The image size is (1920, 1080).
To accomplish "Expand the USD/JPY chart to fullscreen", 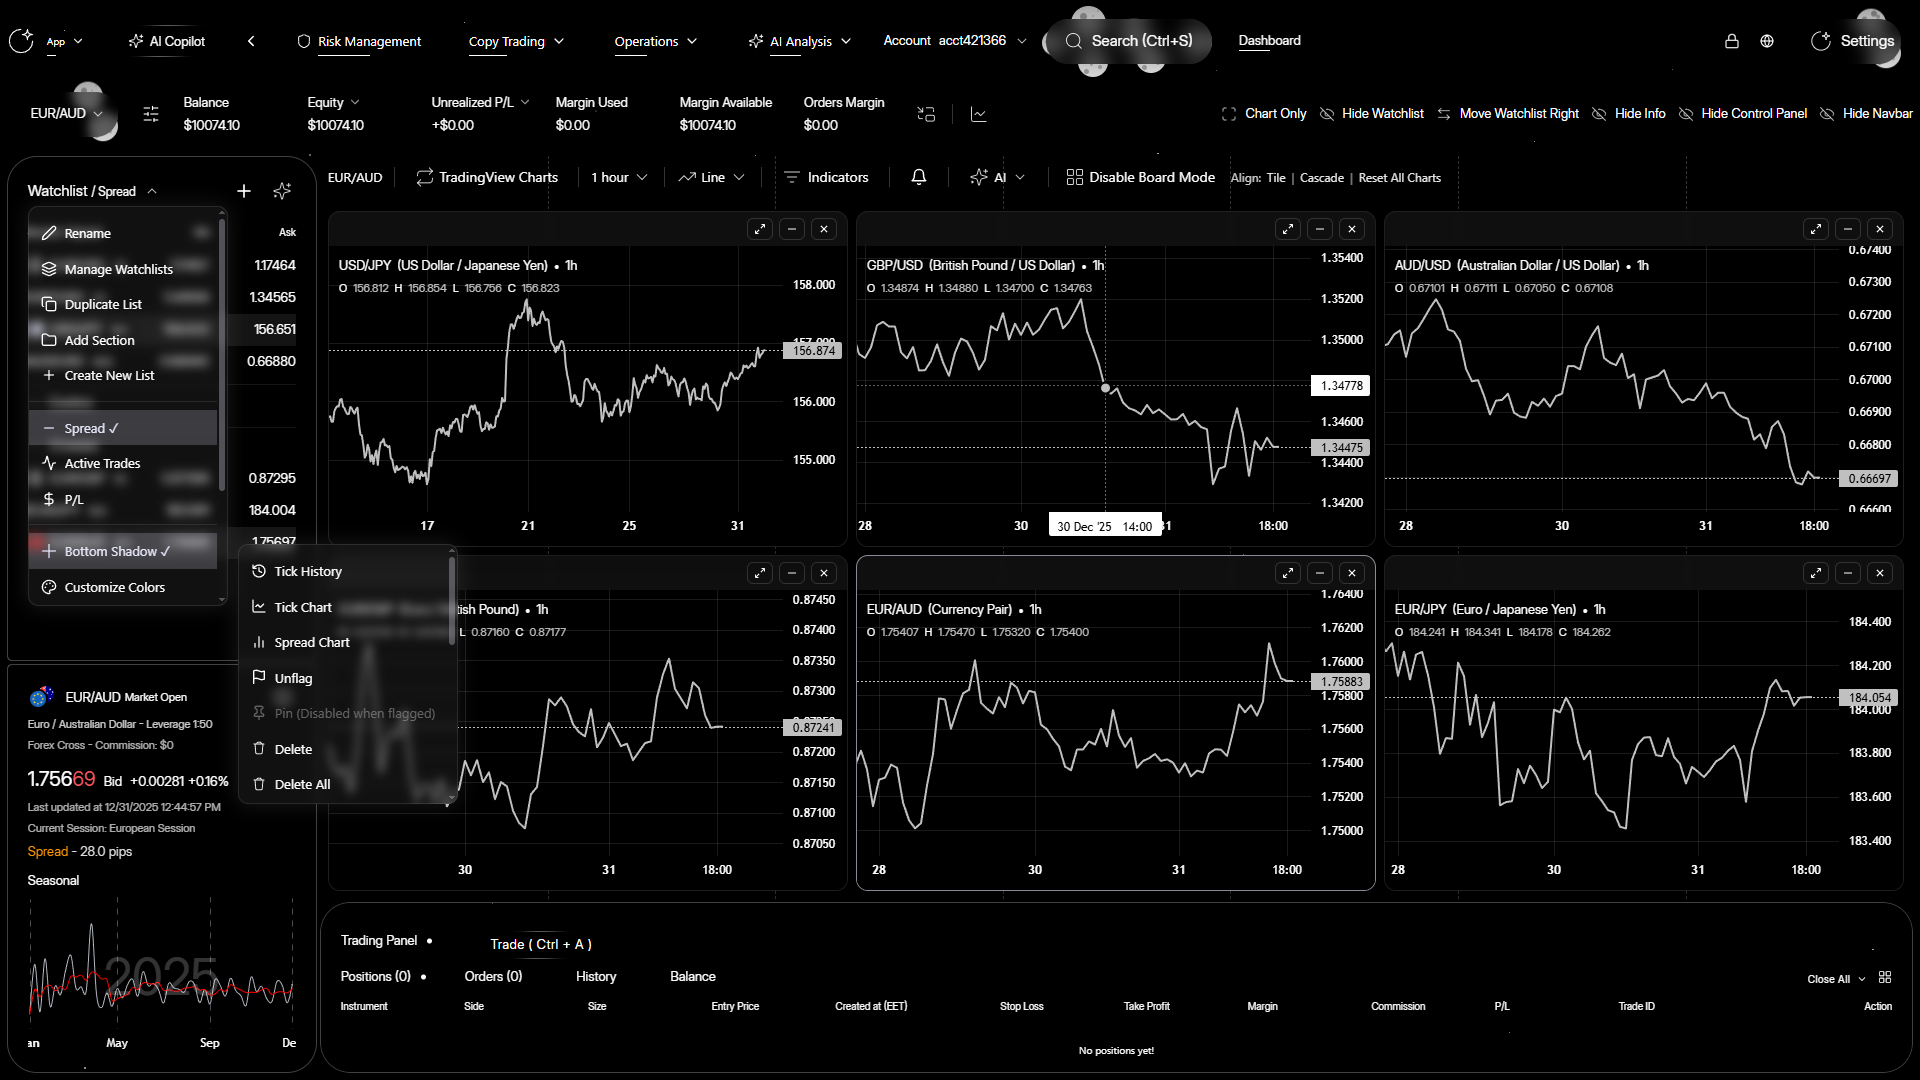I will pos(760,229).
